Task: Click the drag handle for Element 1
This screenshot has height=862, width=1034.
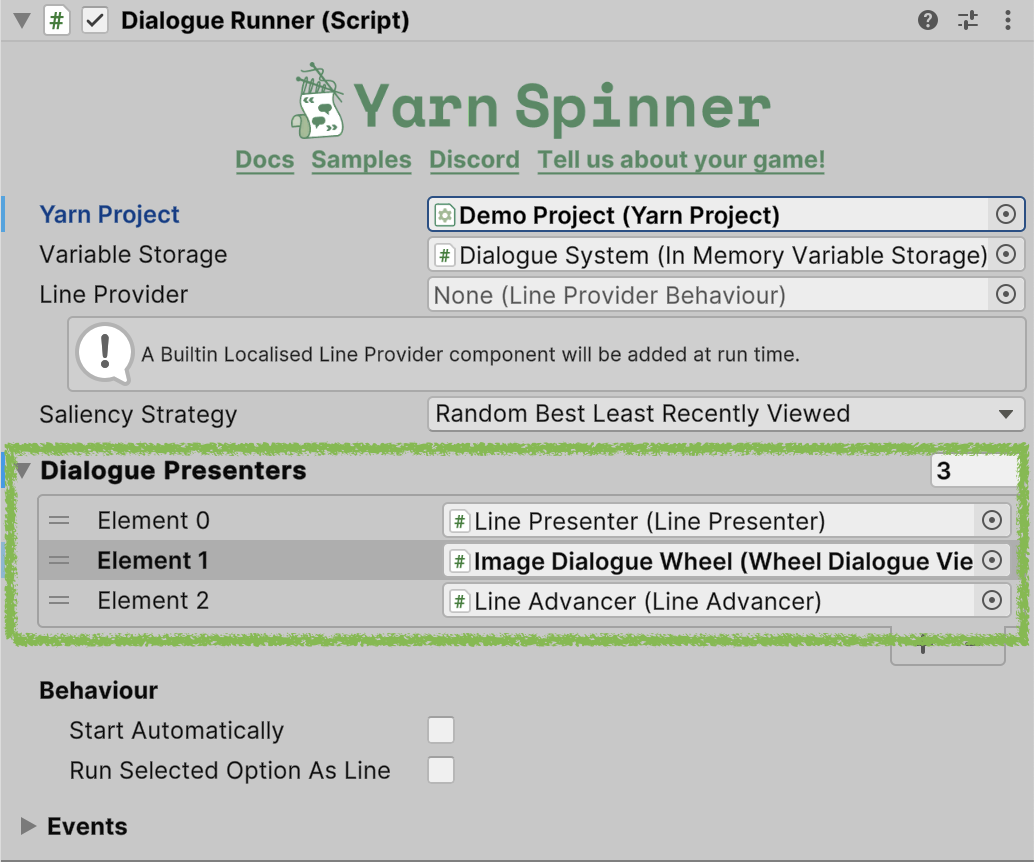Action: (59, 561)
